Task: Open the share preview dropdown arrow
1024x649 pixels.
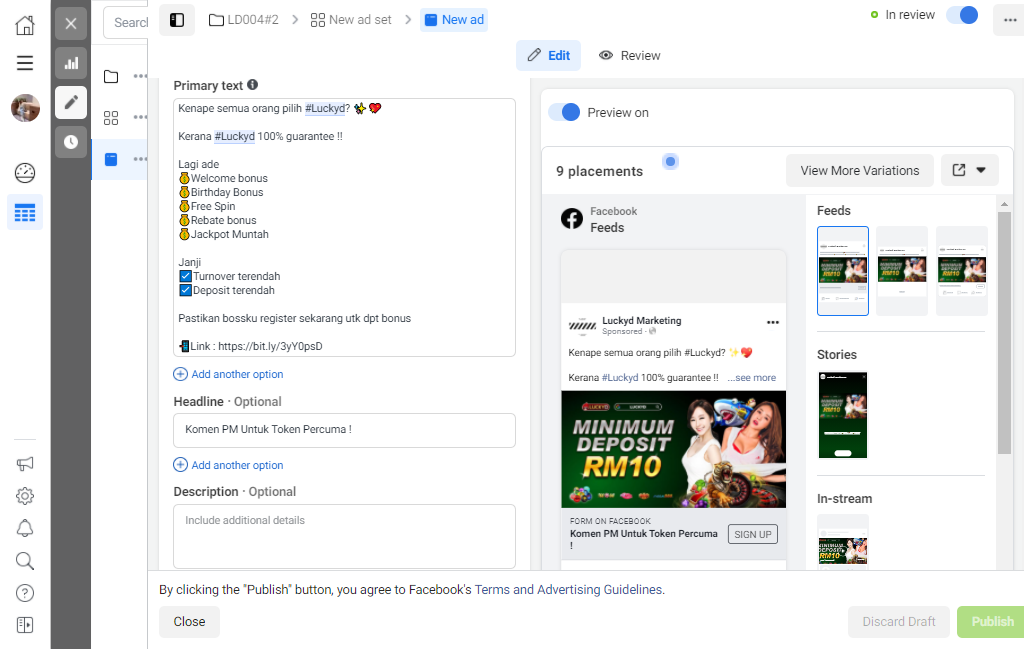Action: point(981,170)
